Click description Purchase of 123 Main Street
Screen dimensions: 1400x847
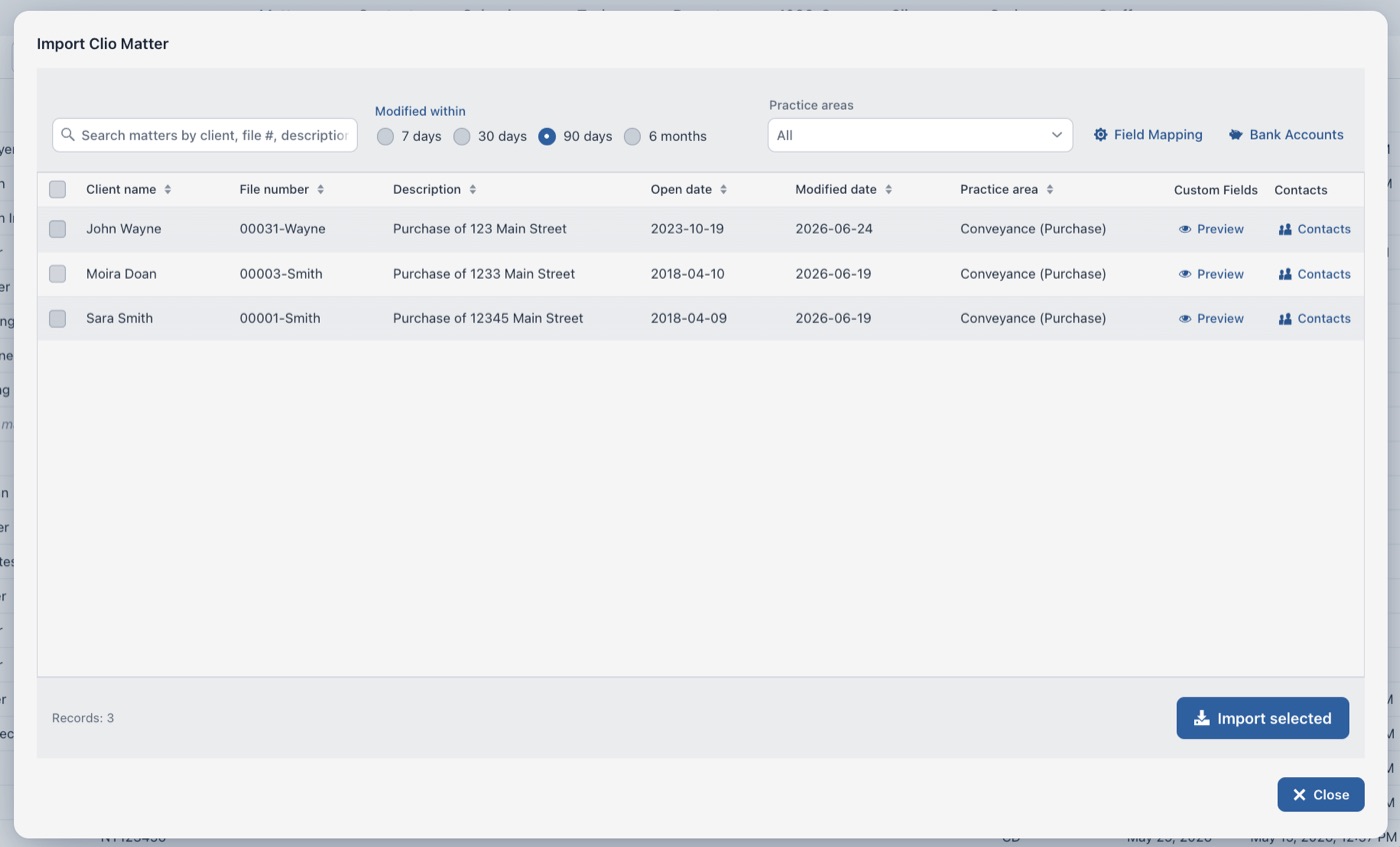pos(480,229)
